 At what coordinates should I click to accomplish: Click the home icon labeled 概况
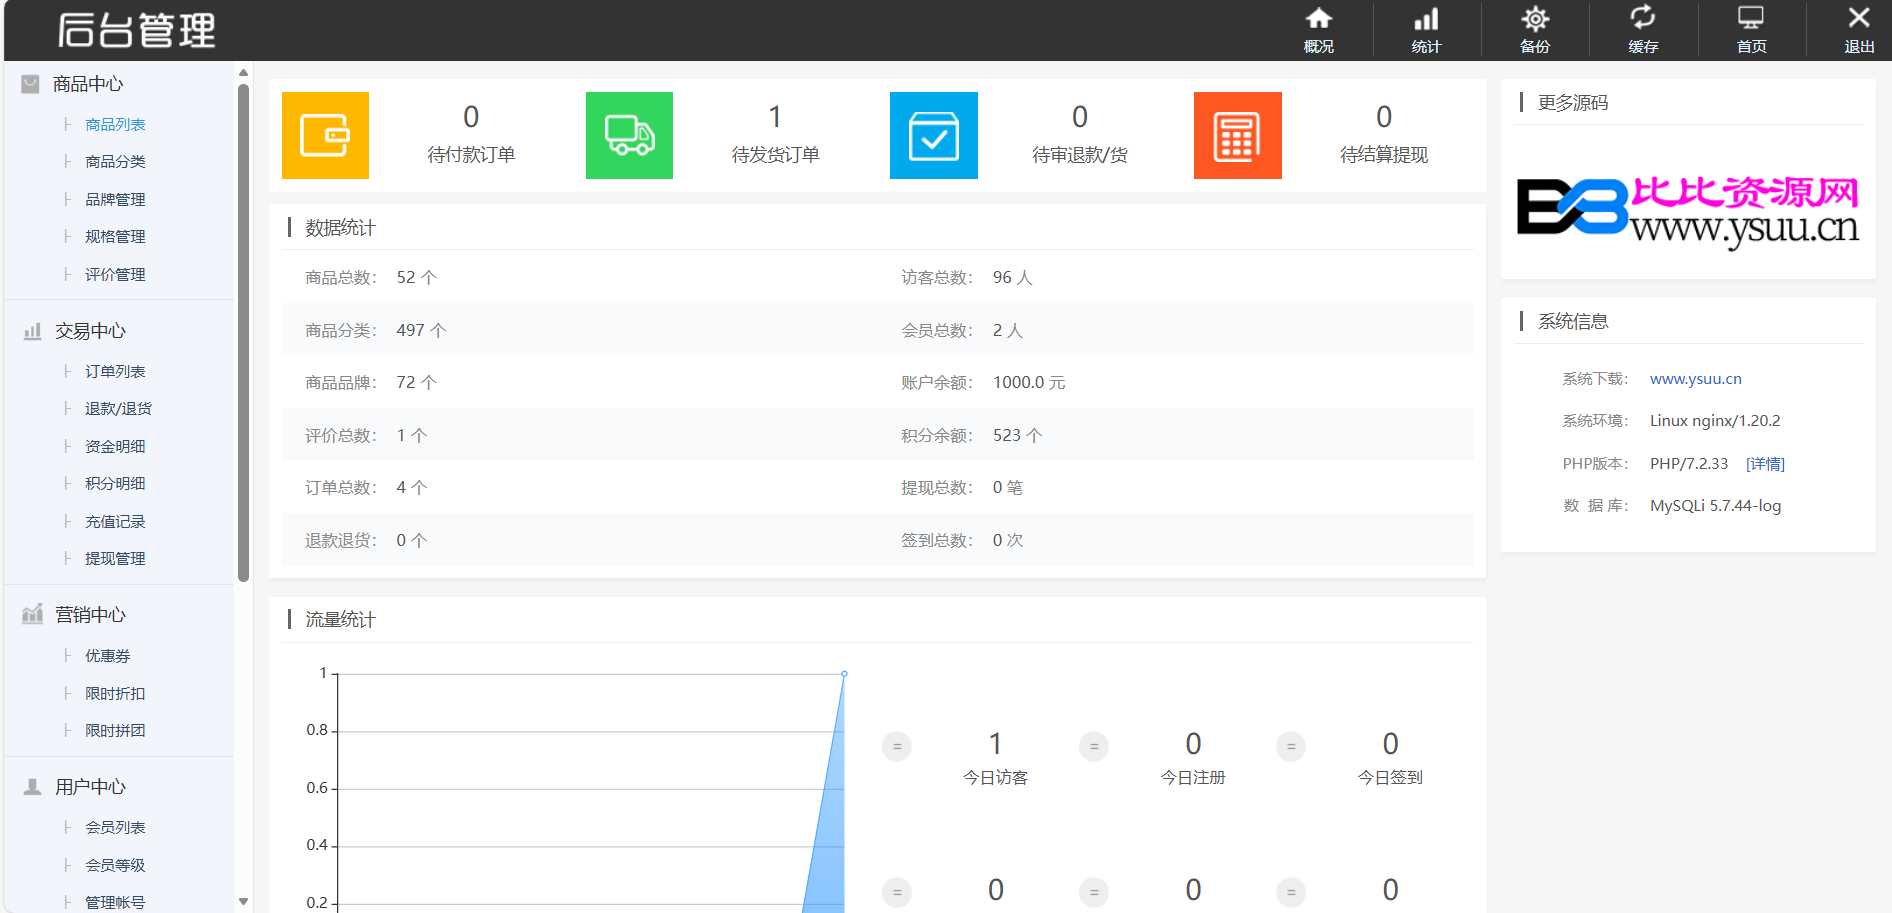pos(1318,30)
